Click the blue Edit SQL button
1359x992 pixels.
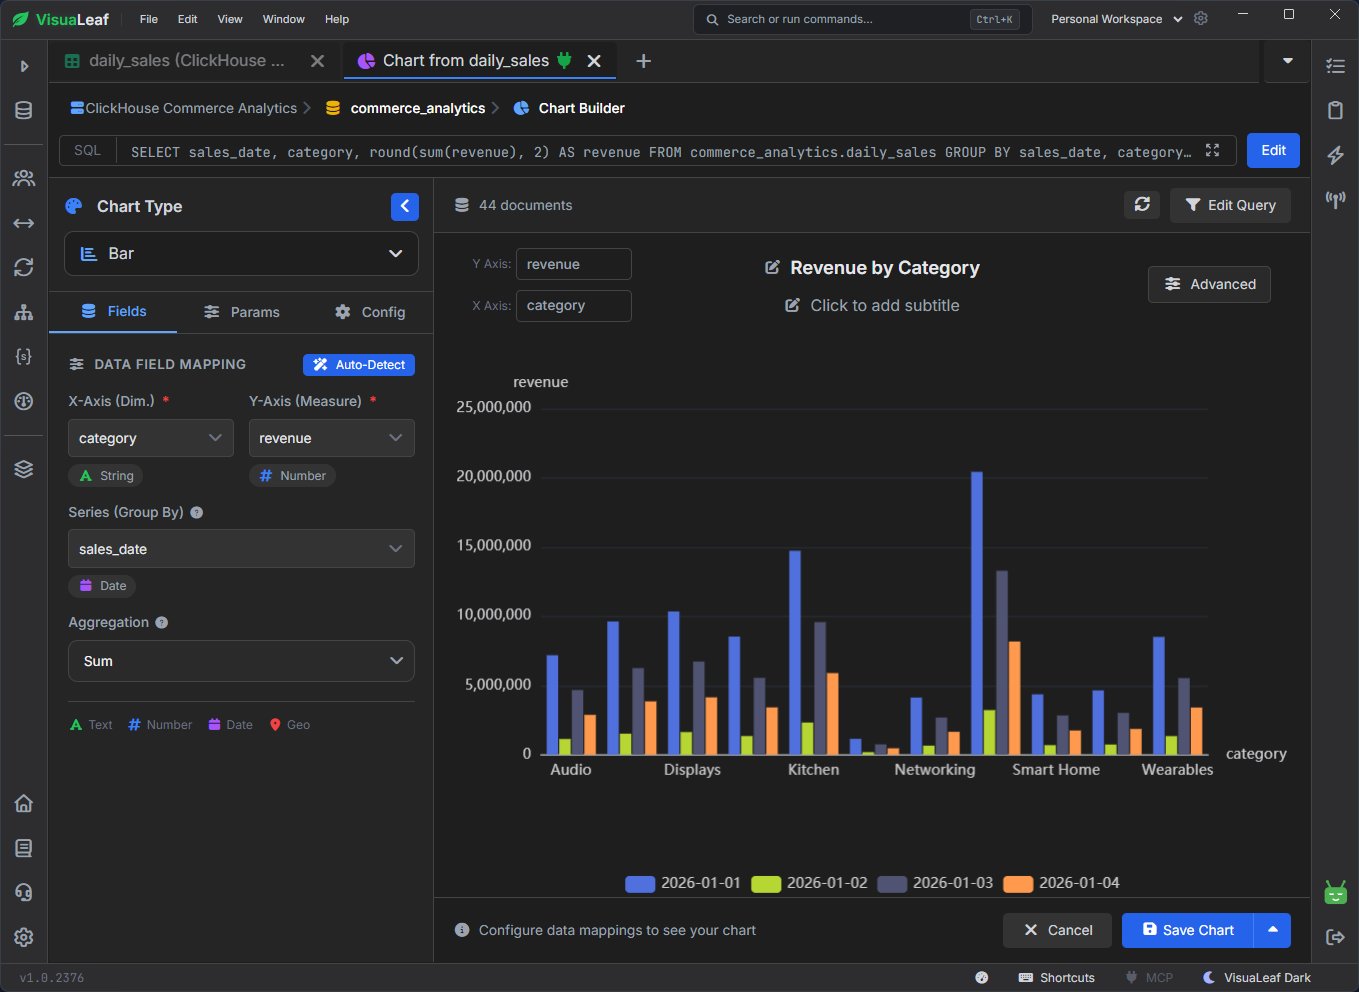pyautogui.click(x=1273, y=150)
